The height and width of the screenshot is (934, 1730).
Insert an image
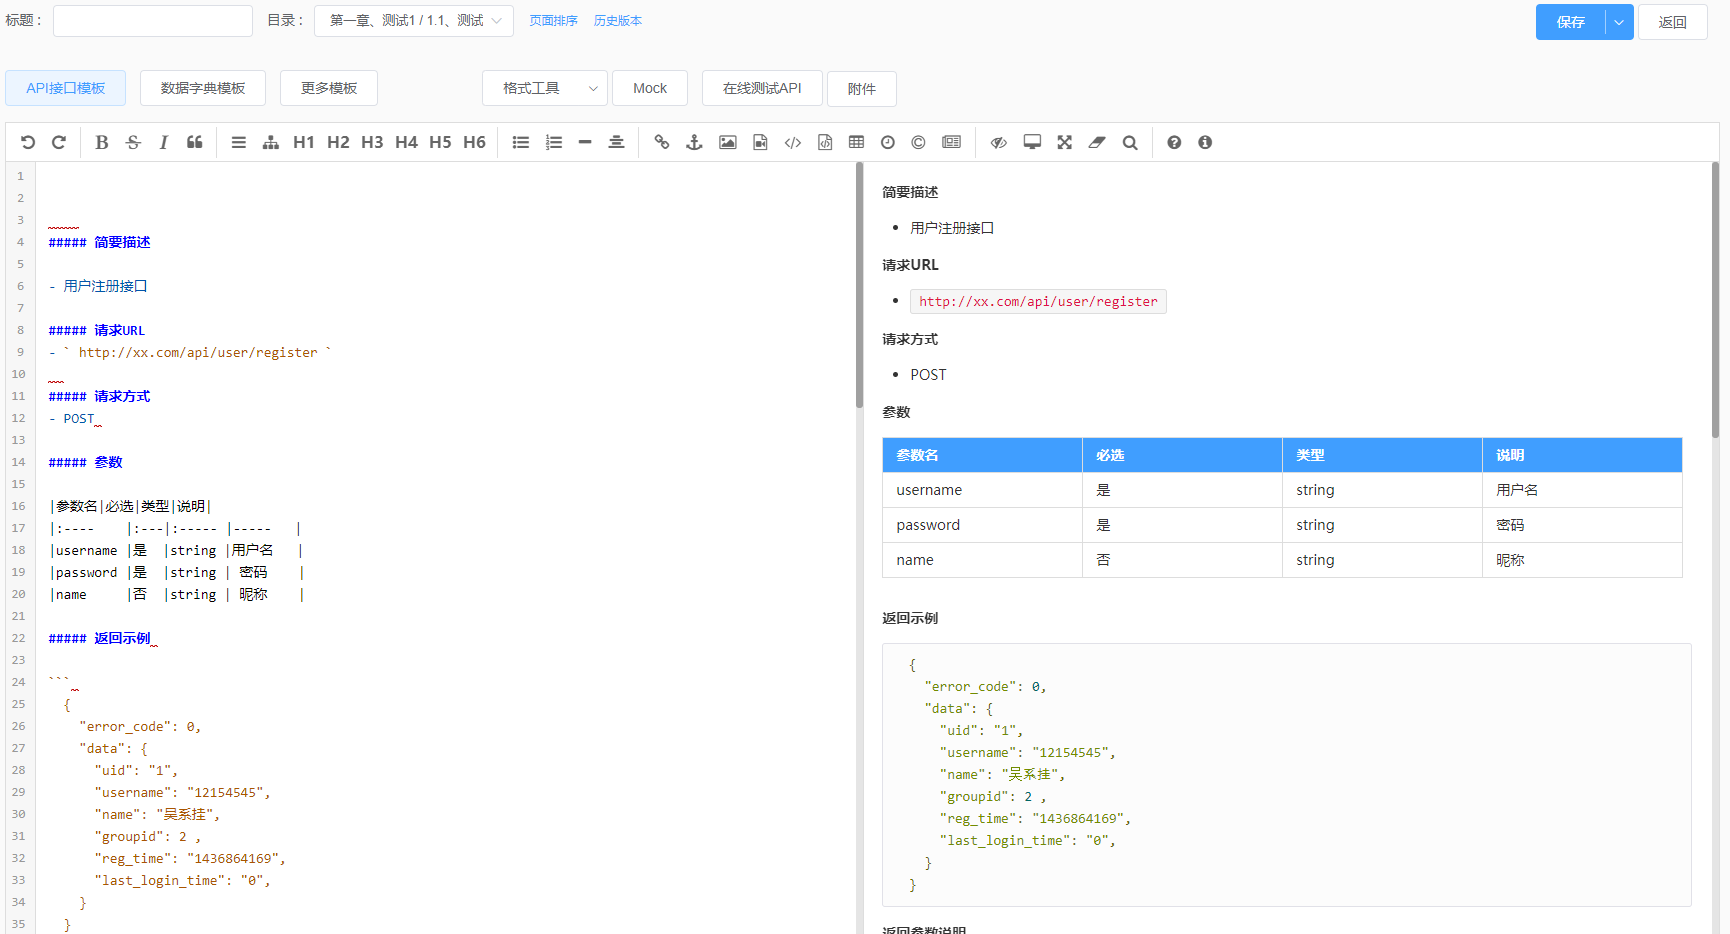(x=728, y=142)
